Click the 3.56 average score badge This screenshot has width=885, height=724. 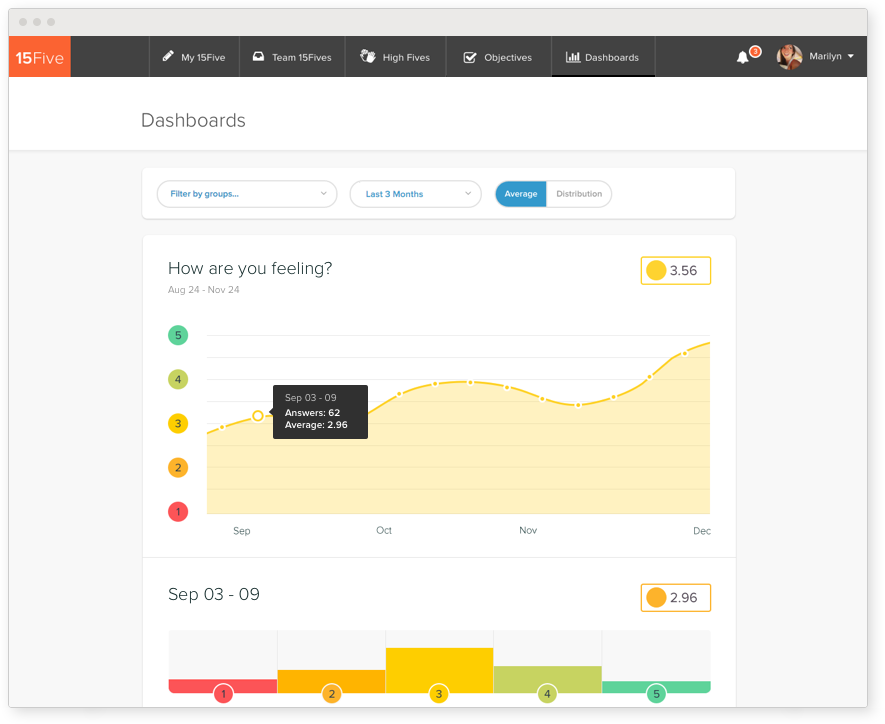(675, 270)
